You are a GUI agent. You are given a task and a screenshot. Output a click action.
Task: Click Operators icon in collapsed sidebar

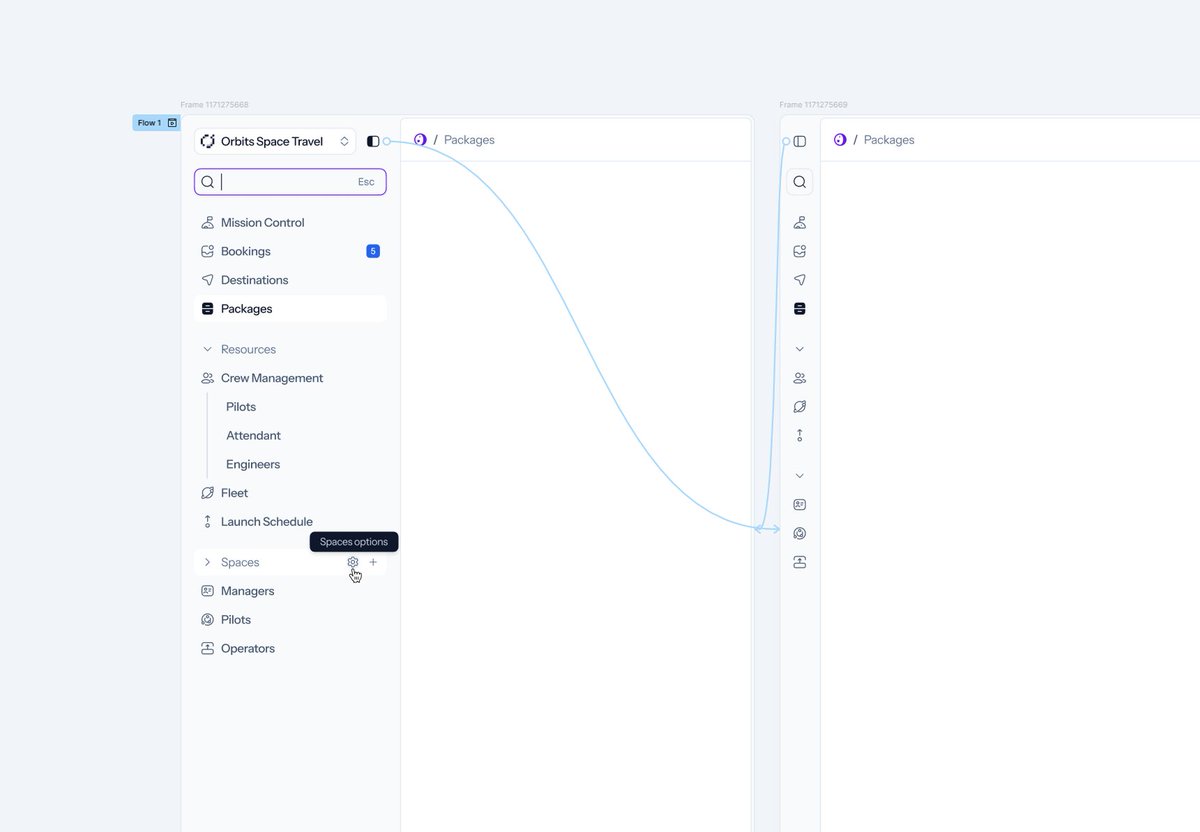(x=799, y=562)
